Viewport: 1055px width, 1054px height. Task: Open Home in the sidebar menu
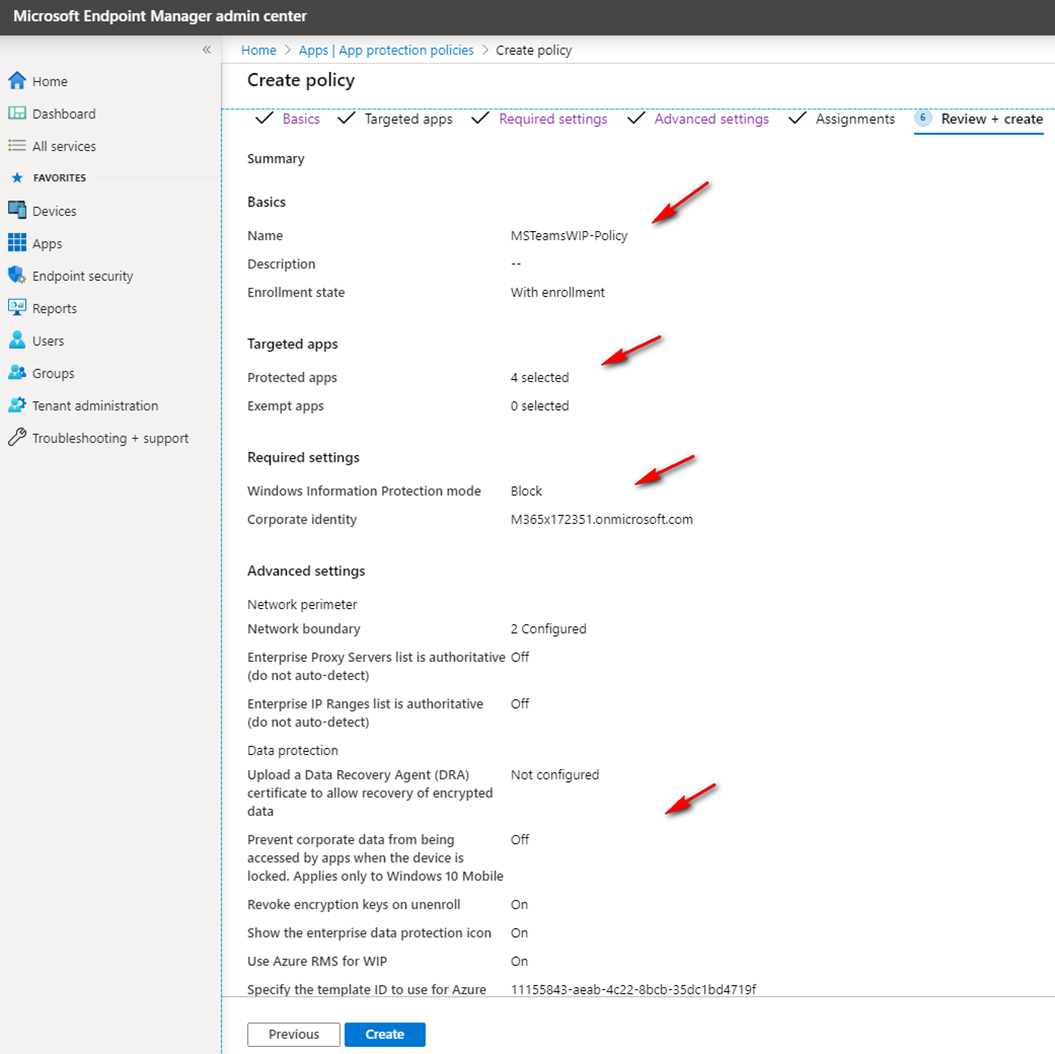point(50,81)
